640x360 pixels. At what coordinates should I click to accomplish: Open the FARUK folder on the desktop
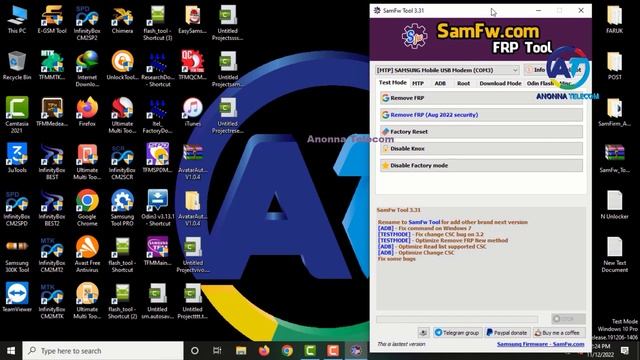pos(614,20)
